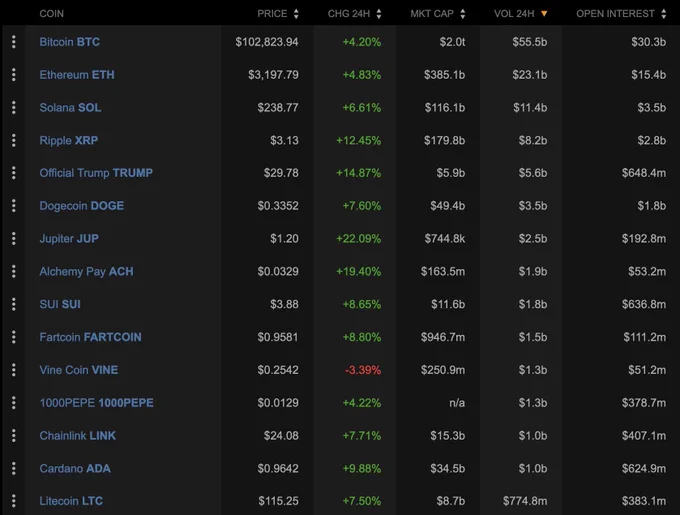This screenshot has height=515, width=680.
Task: Click Chainlink's $407.1m open interest
Action: click(x=644, y=436)
